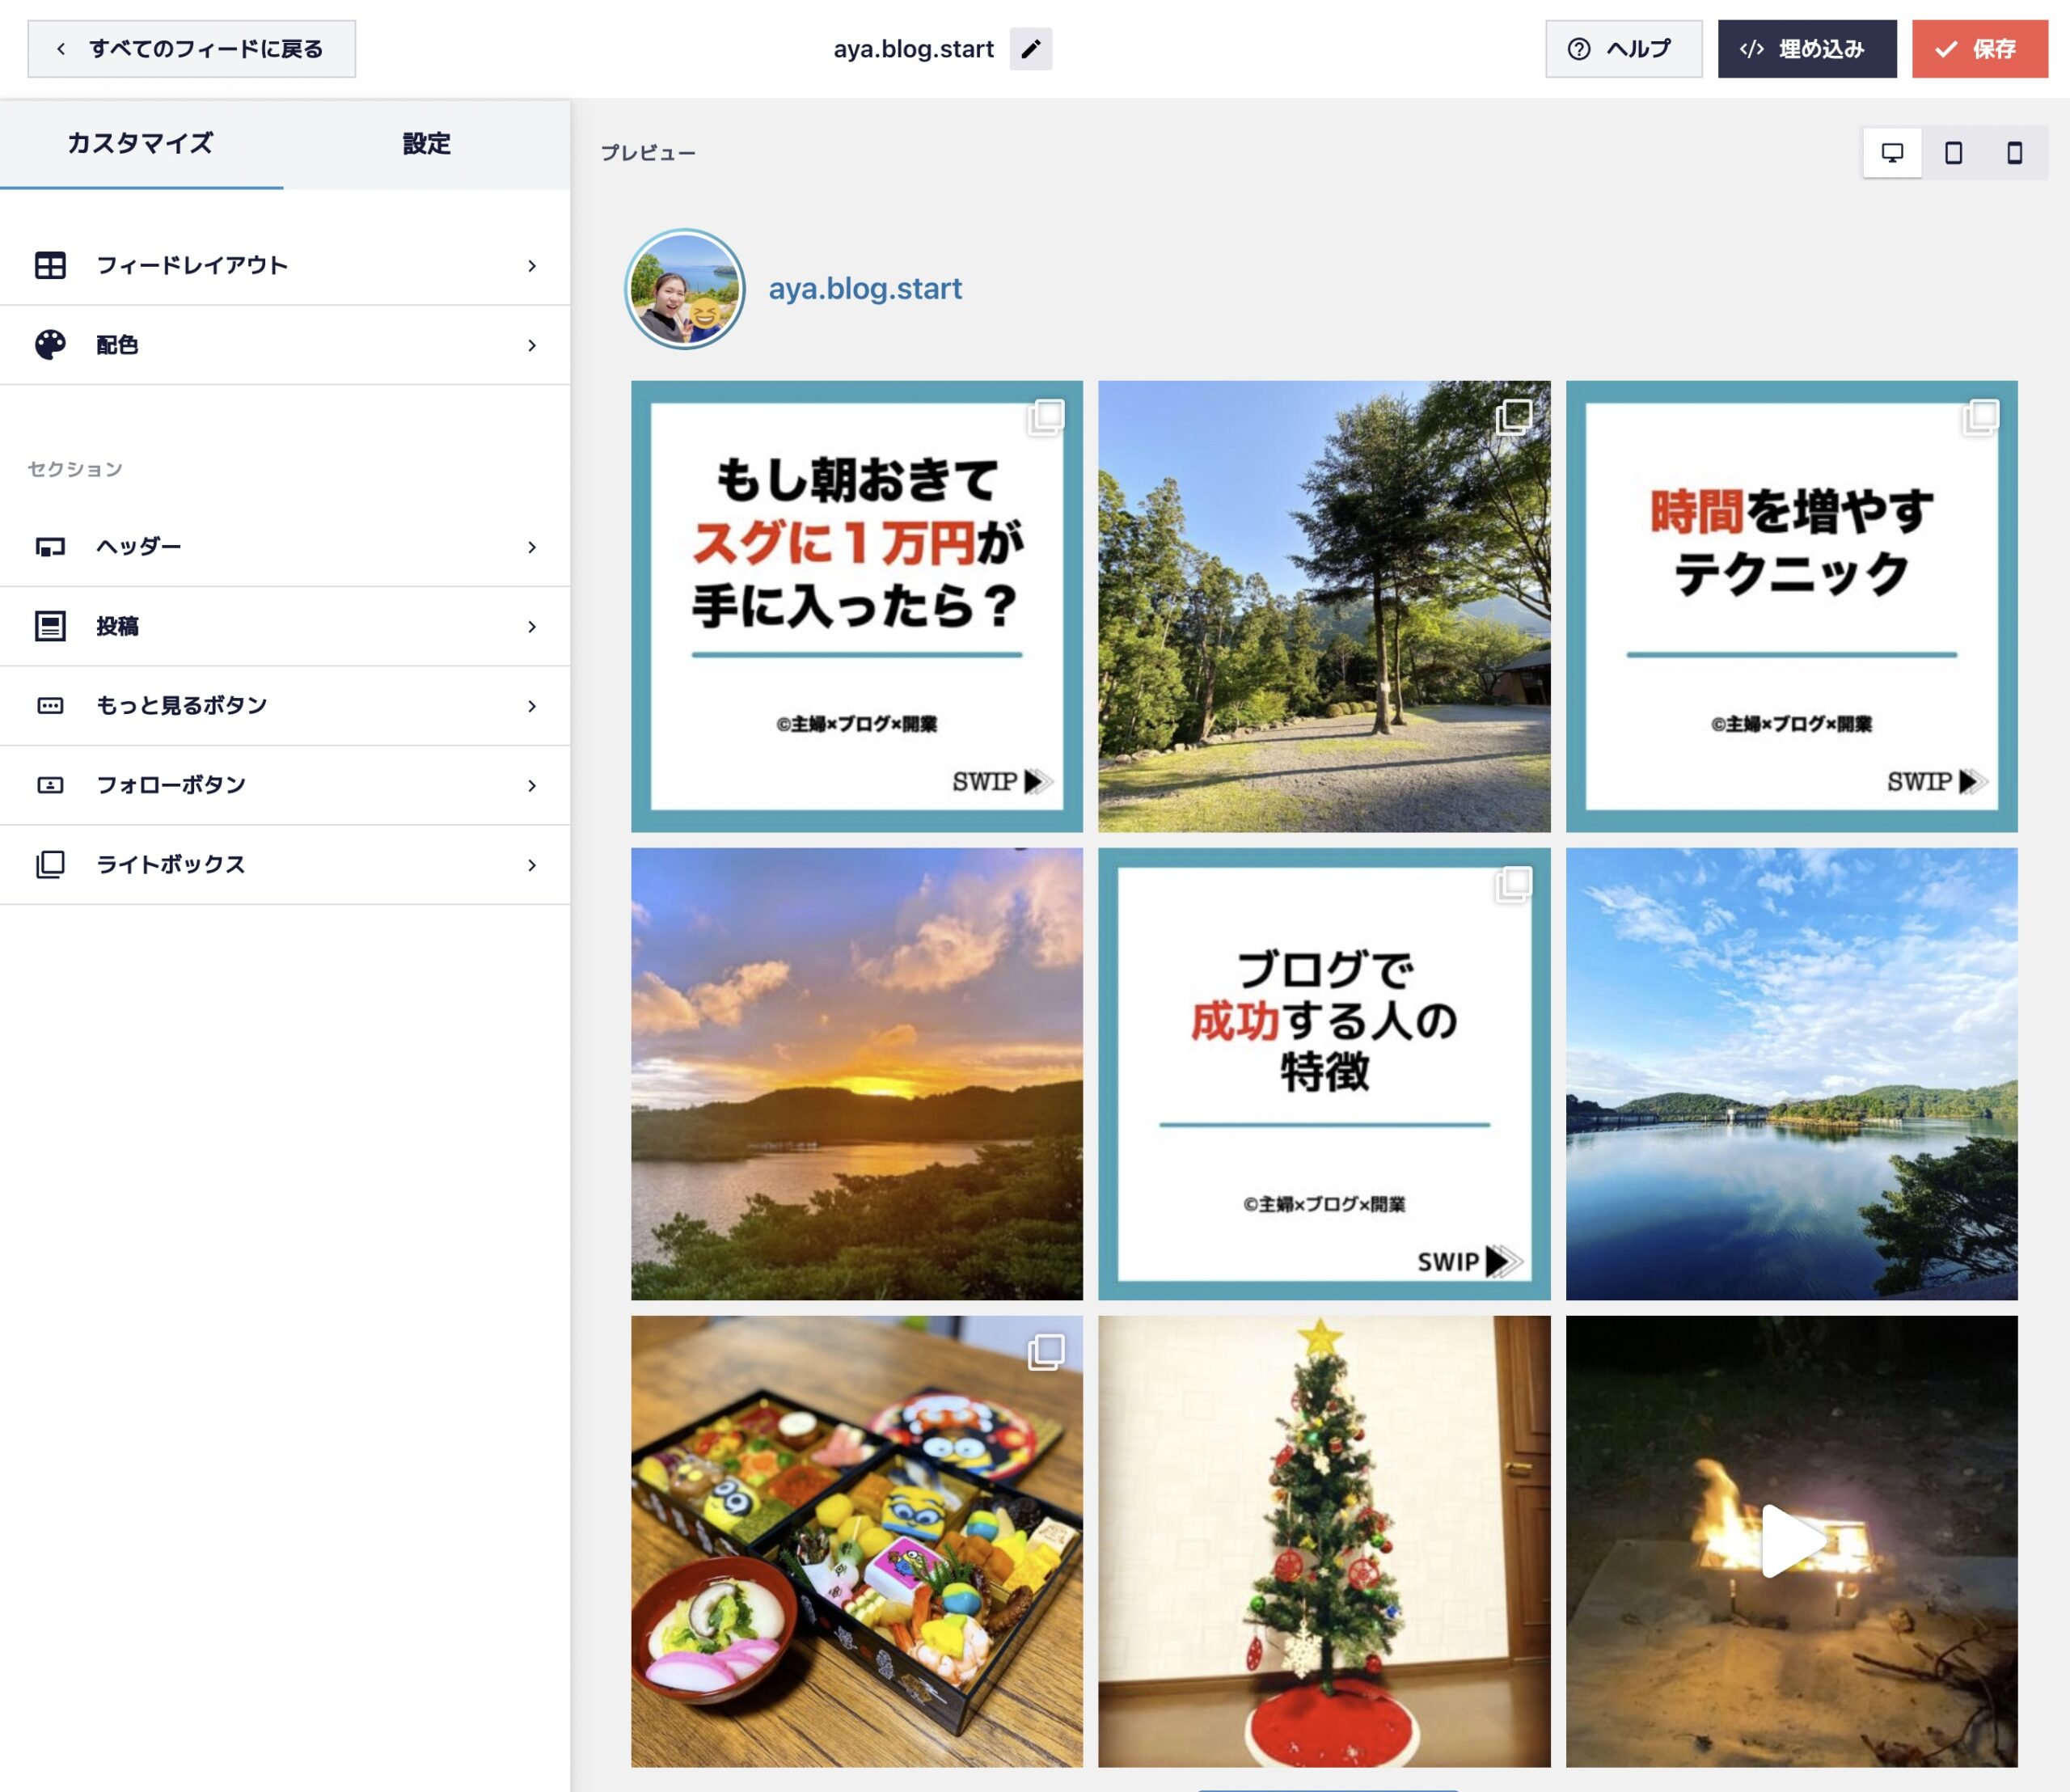2070x1792 pixels.
Task: Open the 時間を増やすテクニック post thumbnail
Action: (1792, 606)
